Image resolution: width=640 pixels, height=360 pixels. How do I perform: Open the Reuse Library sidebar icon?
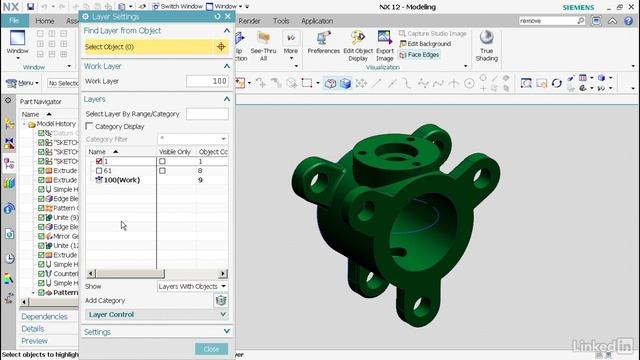(9, 183)
